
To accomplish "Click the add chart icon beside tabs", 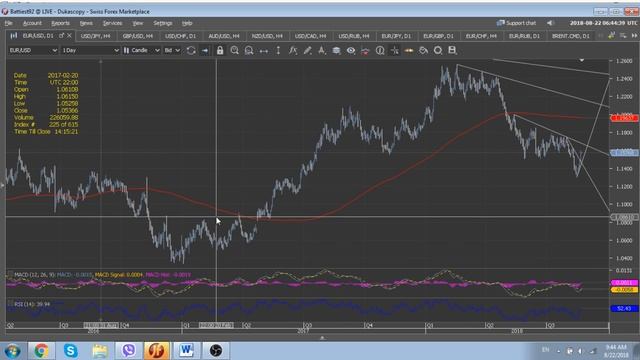I will (x=611, y=36).
